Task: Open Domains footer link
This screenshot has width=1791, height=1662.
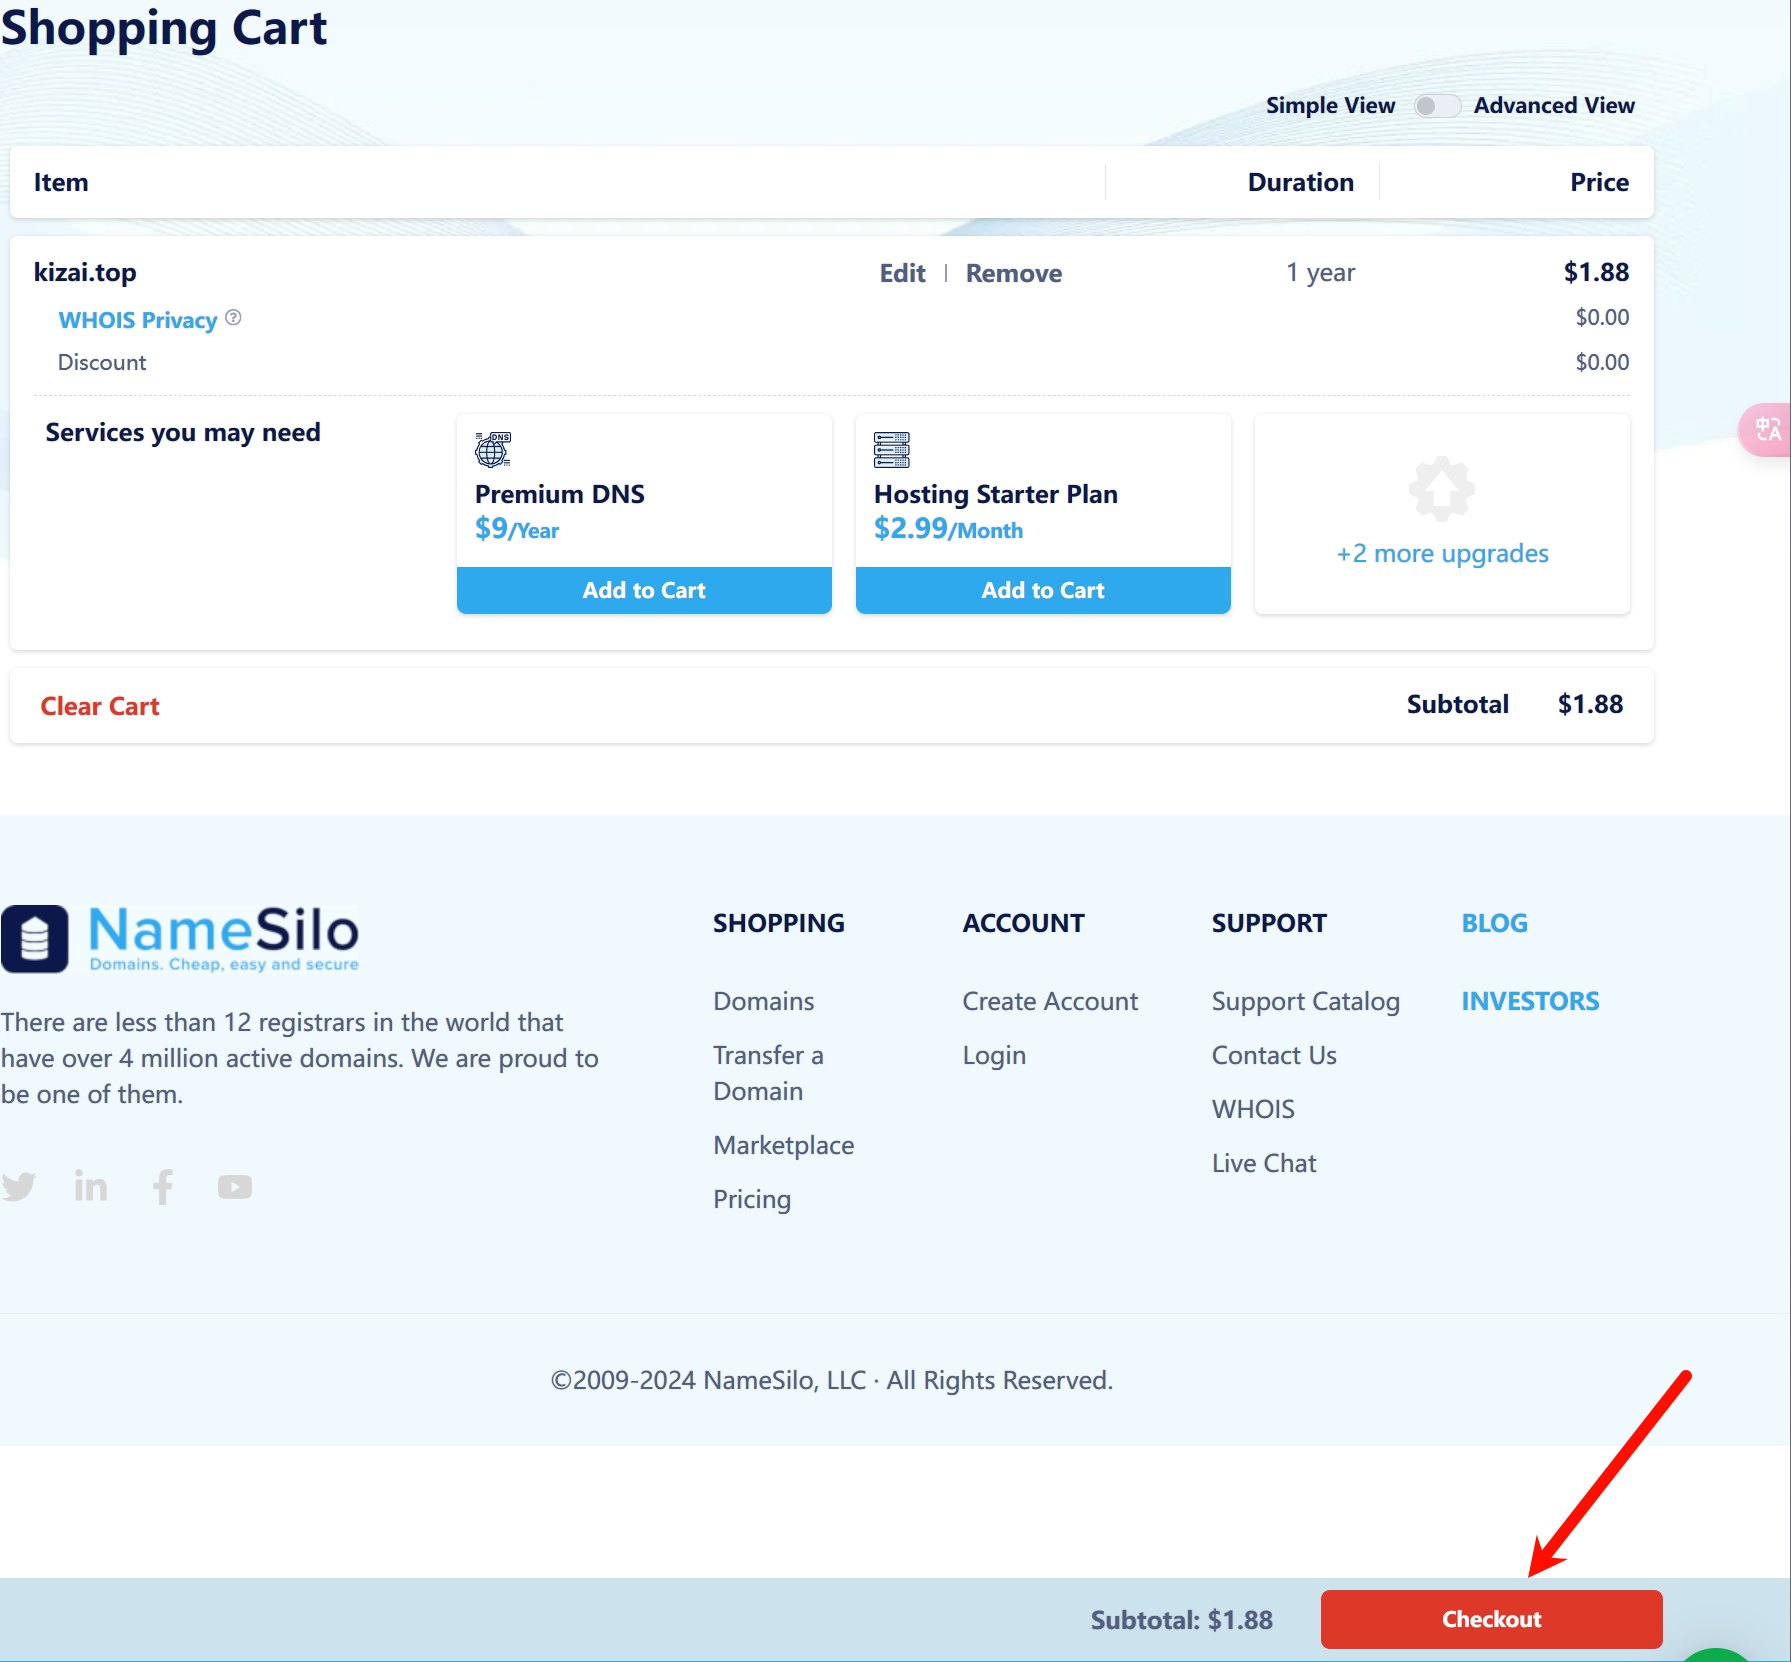Action: (x=764, y=1001)
